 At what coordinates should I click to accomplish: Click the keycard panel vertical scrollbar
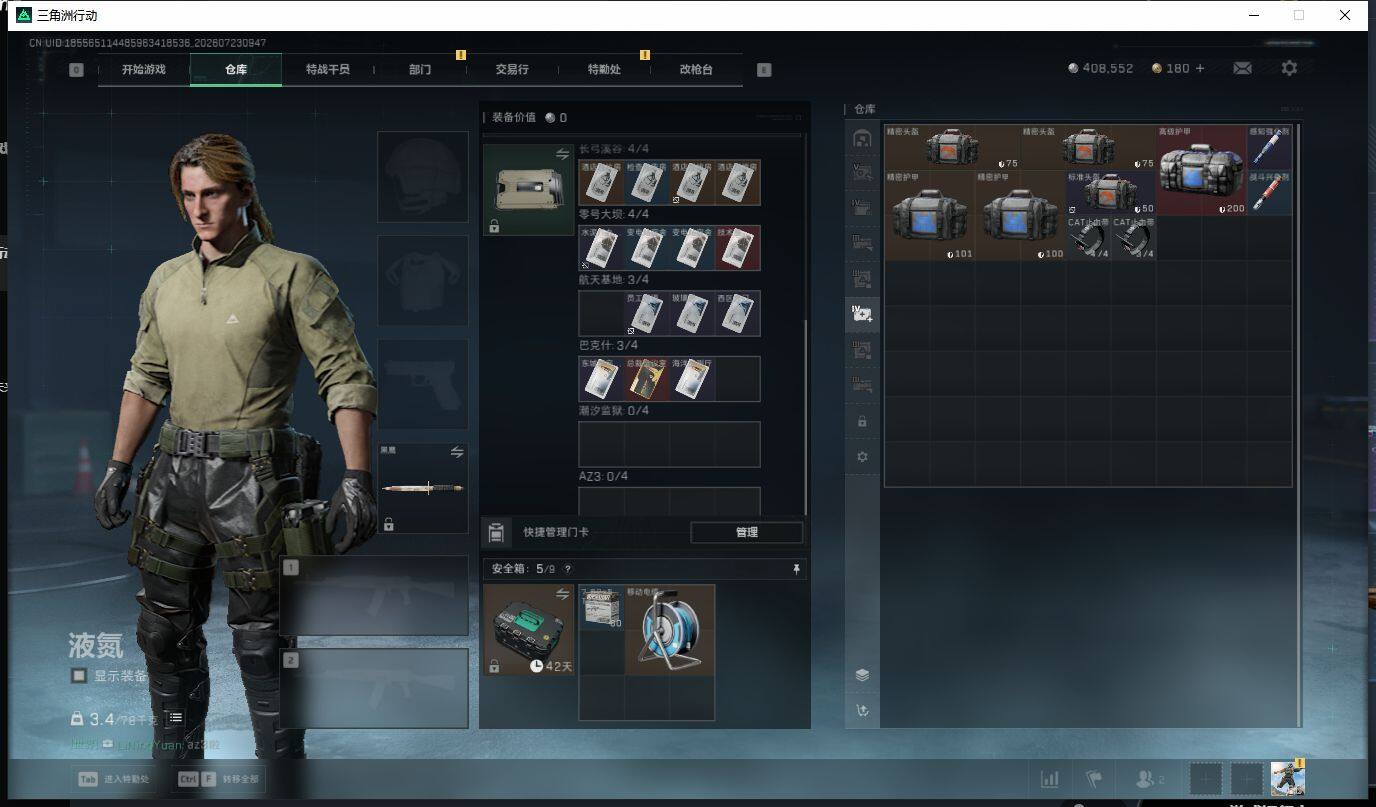click(805, 417)
